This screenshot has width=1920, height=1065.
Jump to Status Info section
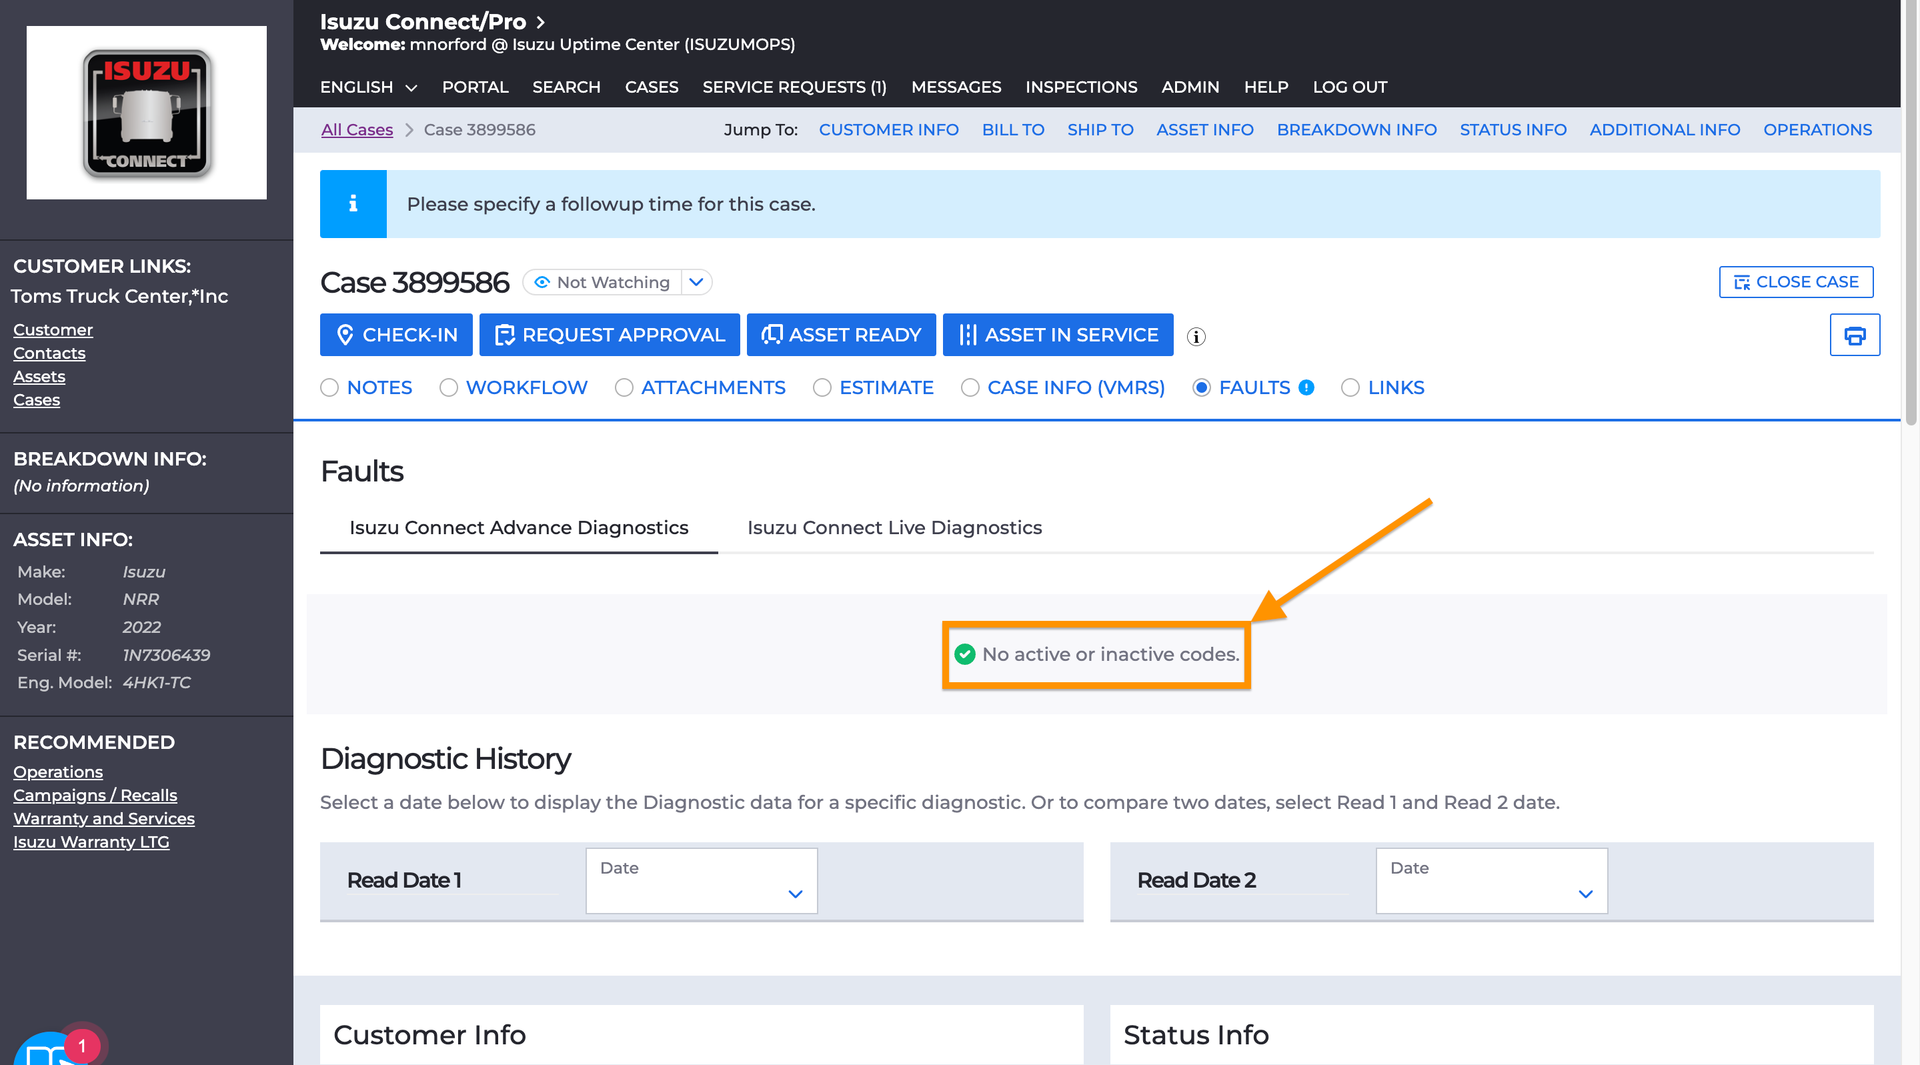1513,130
